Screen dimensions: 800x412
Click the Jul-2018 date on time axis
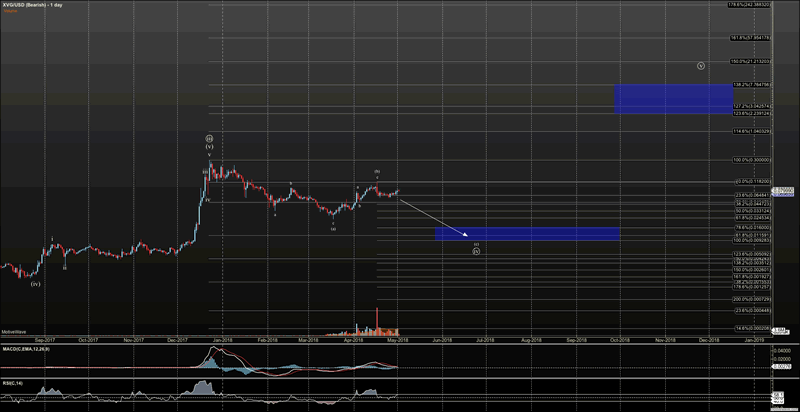point(485,339)
